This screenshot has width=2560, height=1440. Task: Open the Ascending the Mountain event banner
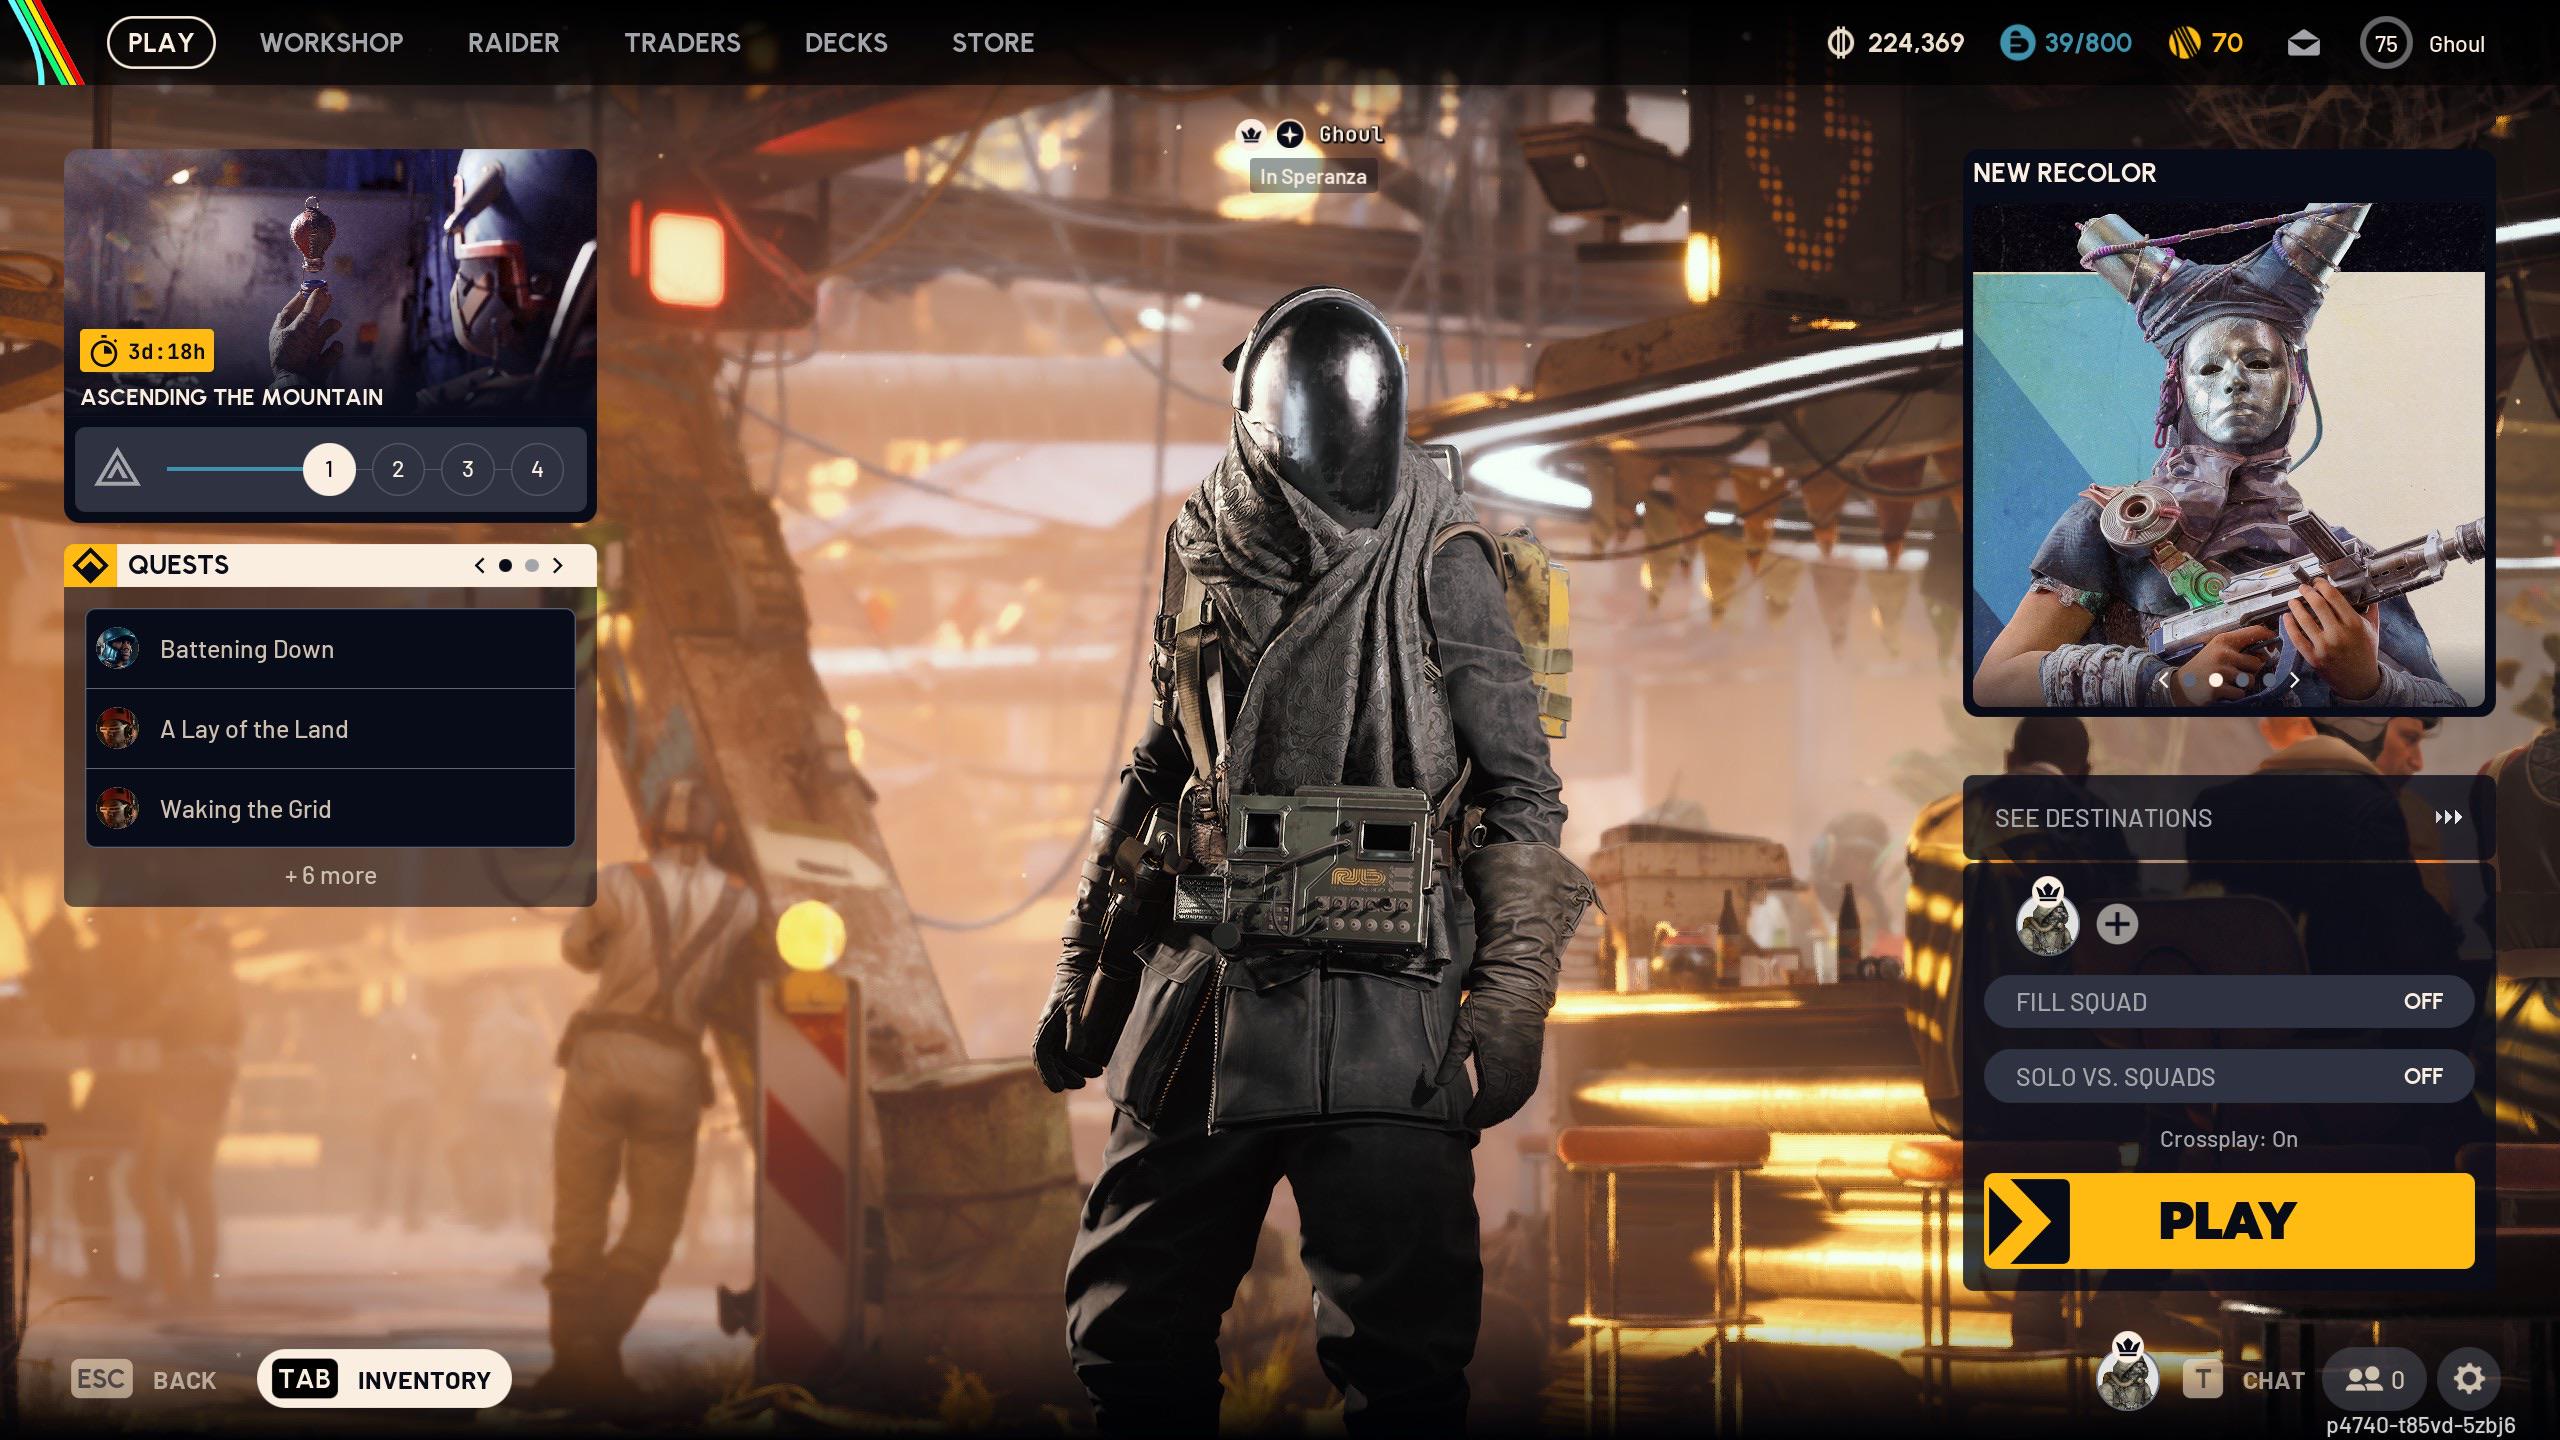coord(331,283)
